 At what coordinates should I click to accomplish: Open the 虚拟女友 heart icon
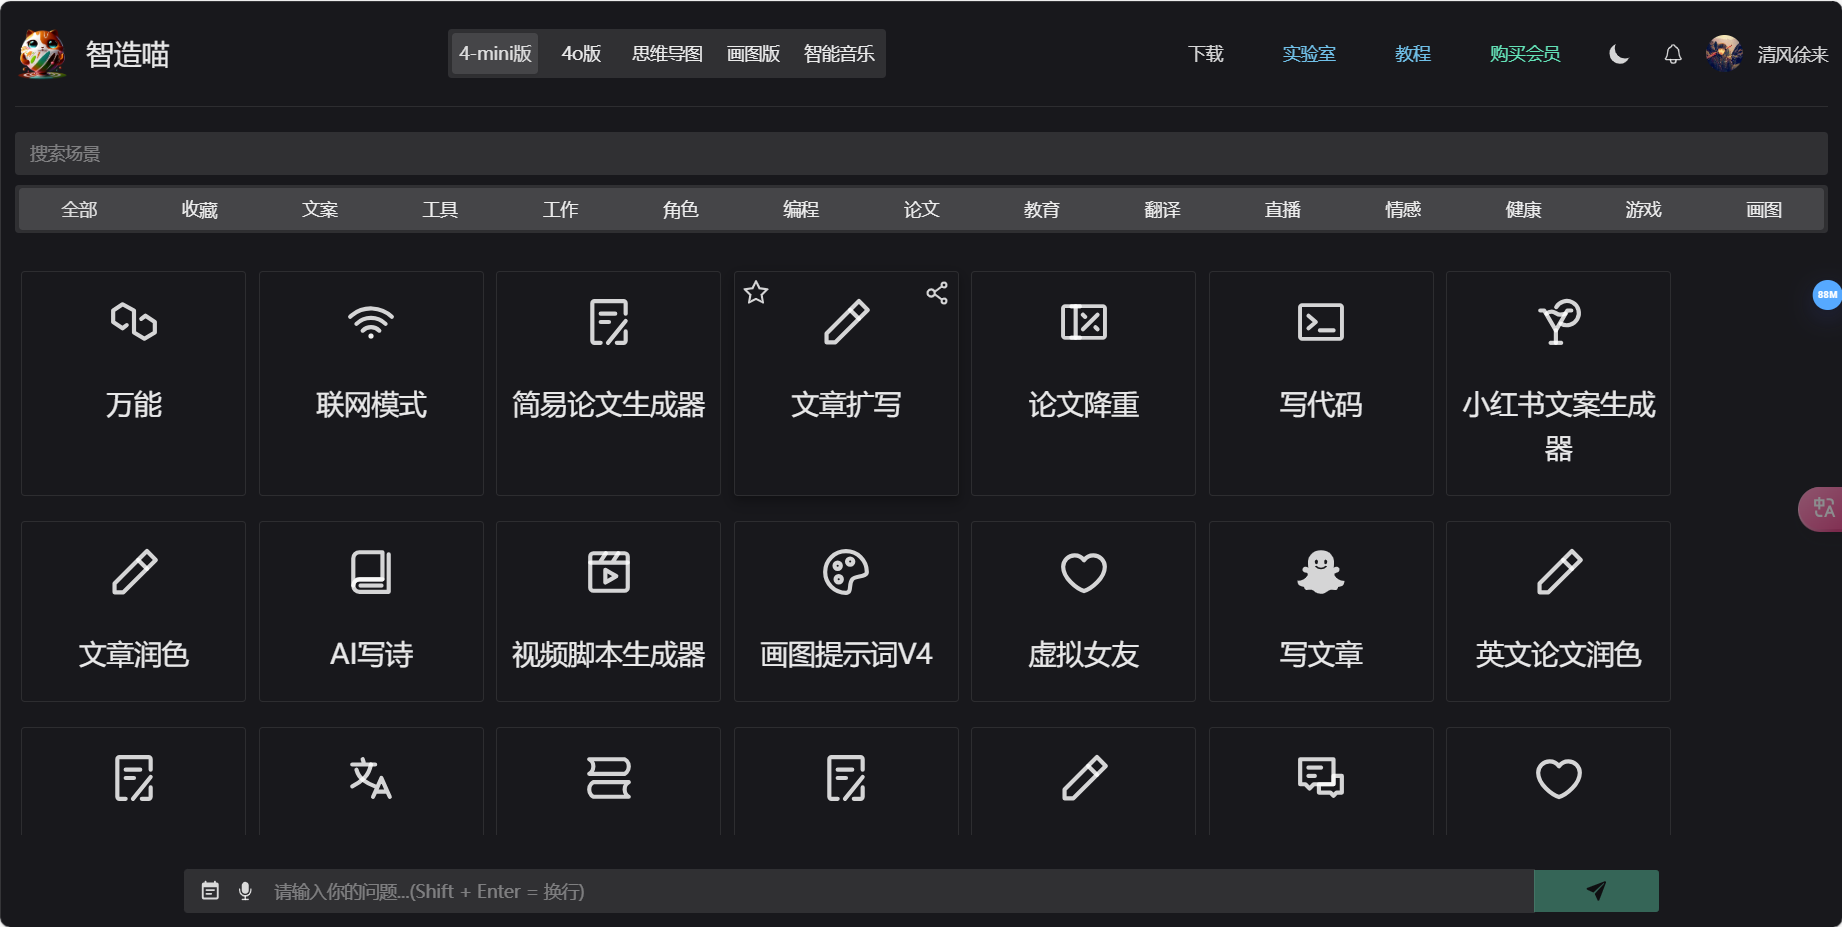click(1083, 572)
